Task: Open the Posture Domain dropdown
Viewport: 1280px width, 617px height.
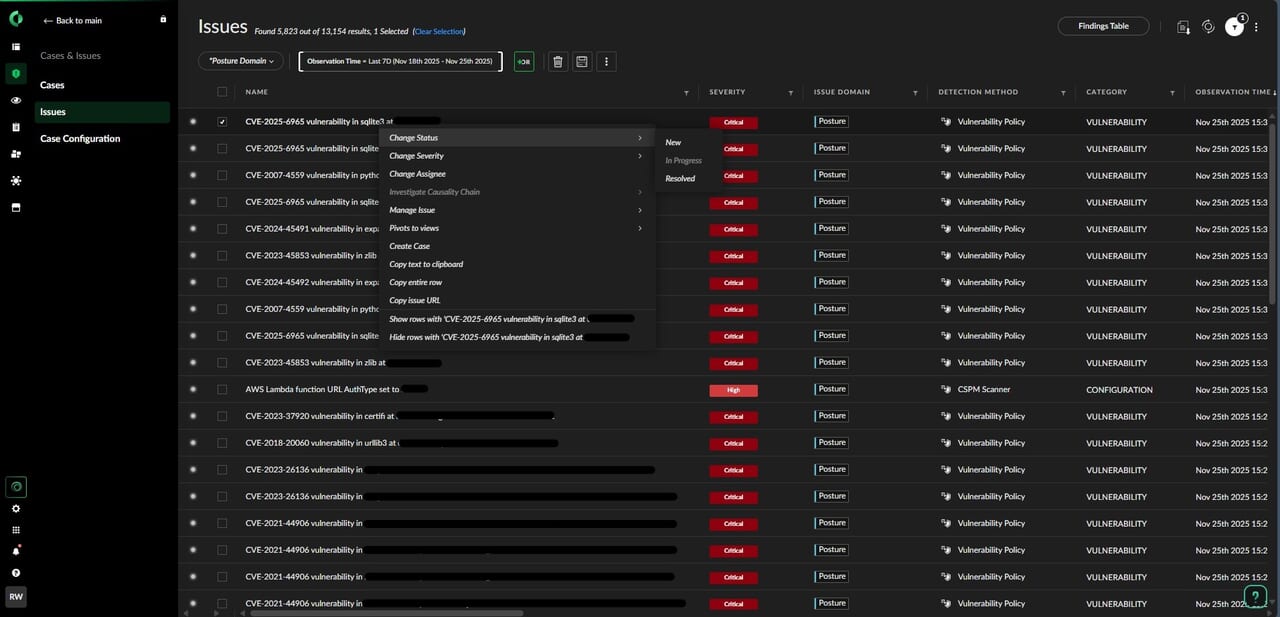Action: [241, 61]
